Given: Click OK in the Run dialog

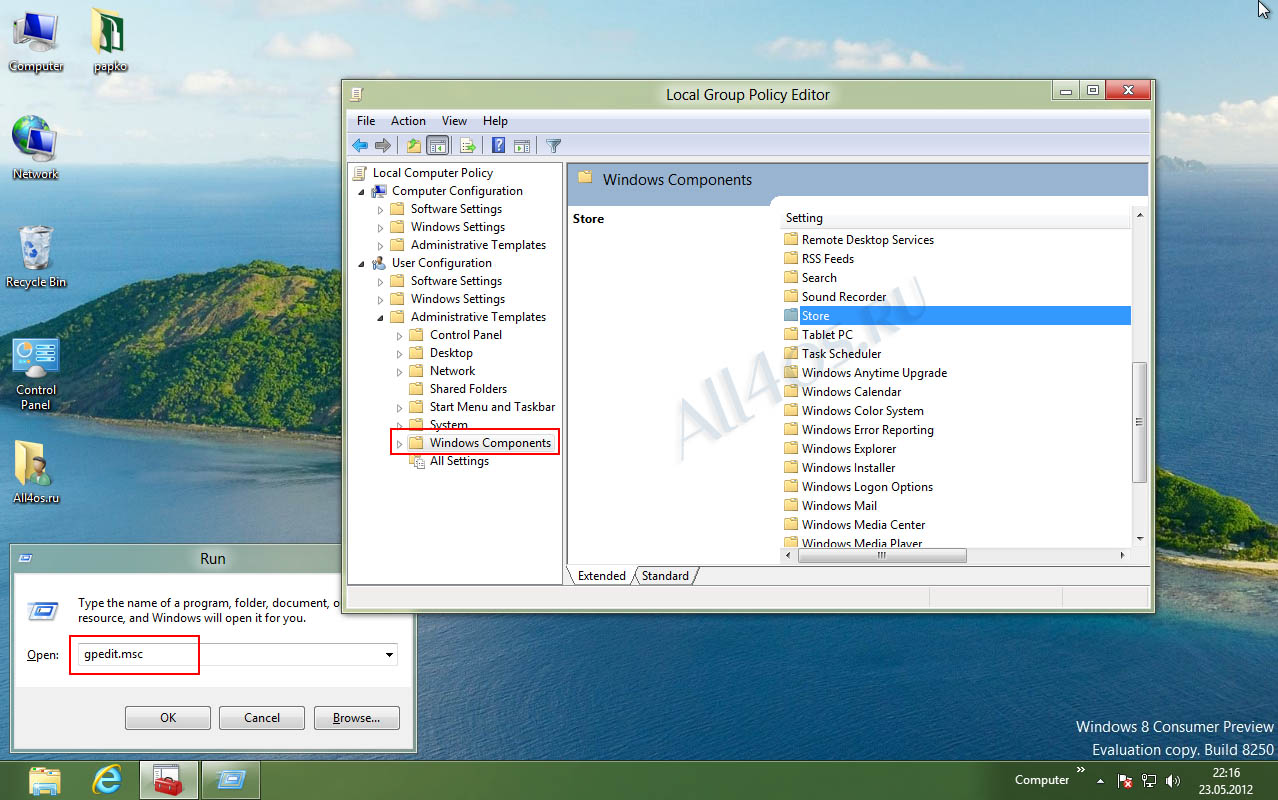Looking at the screenshot, I should [x=168, y=718].
